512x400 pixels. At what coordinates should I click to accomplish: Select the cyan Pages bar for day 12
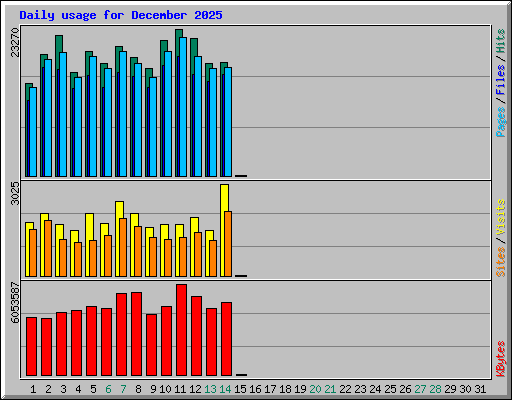point(198,116)
